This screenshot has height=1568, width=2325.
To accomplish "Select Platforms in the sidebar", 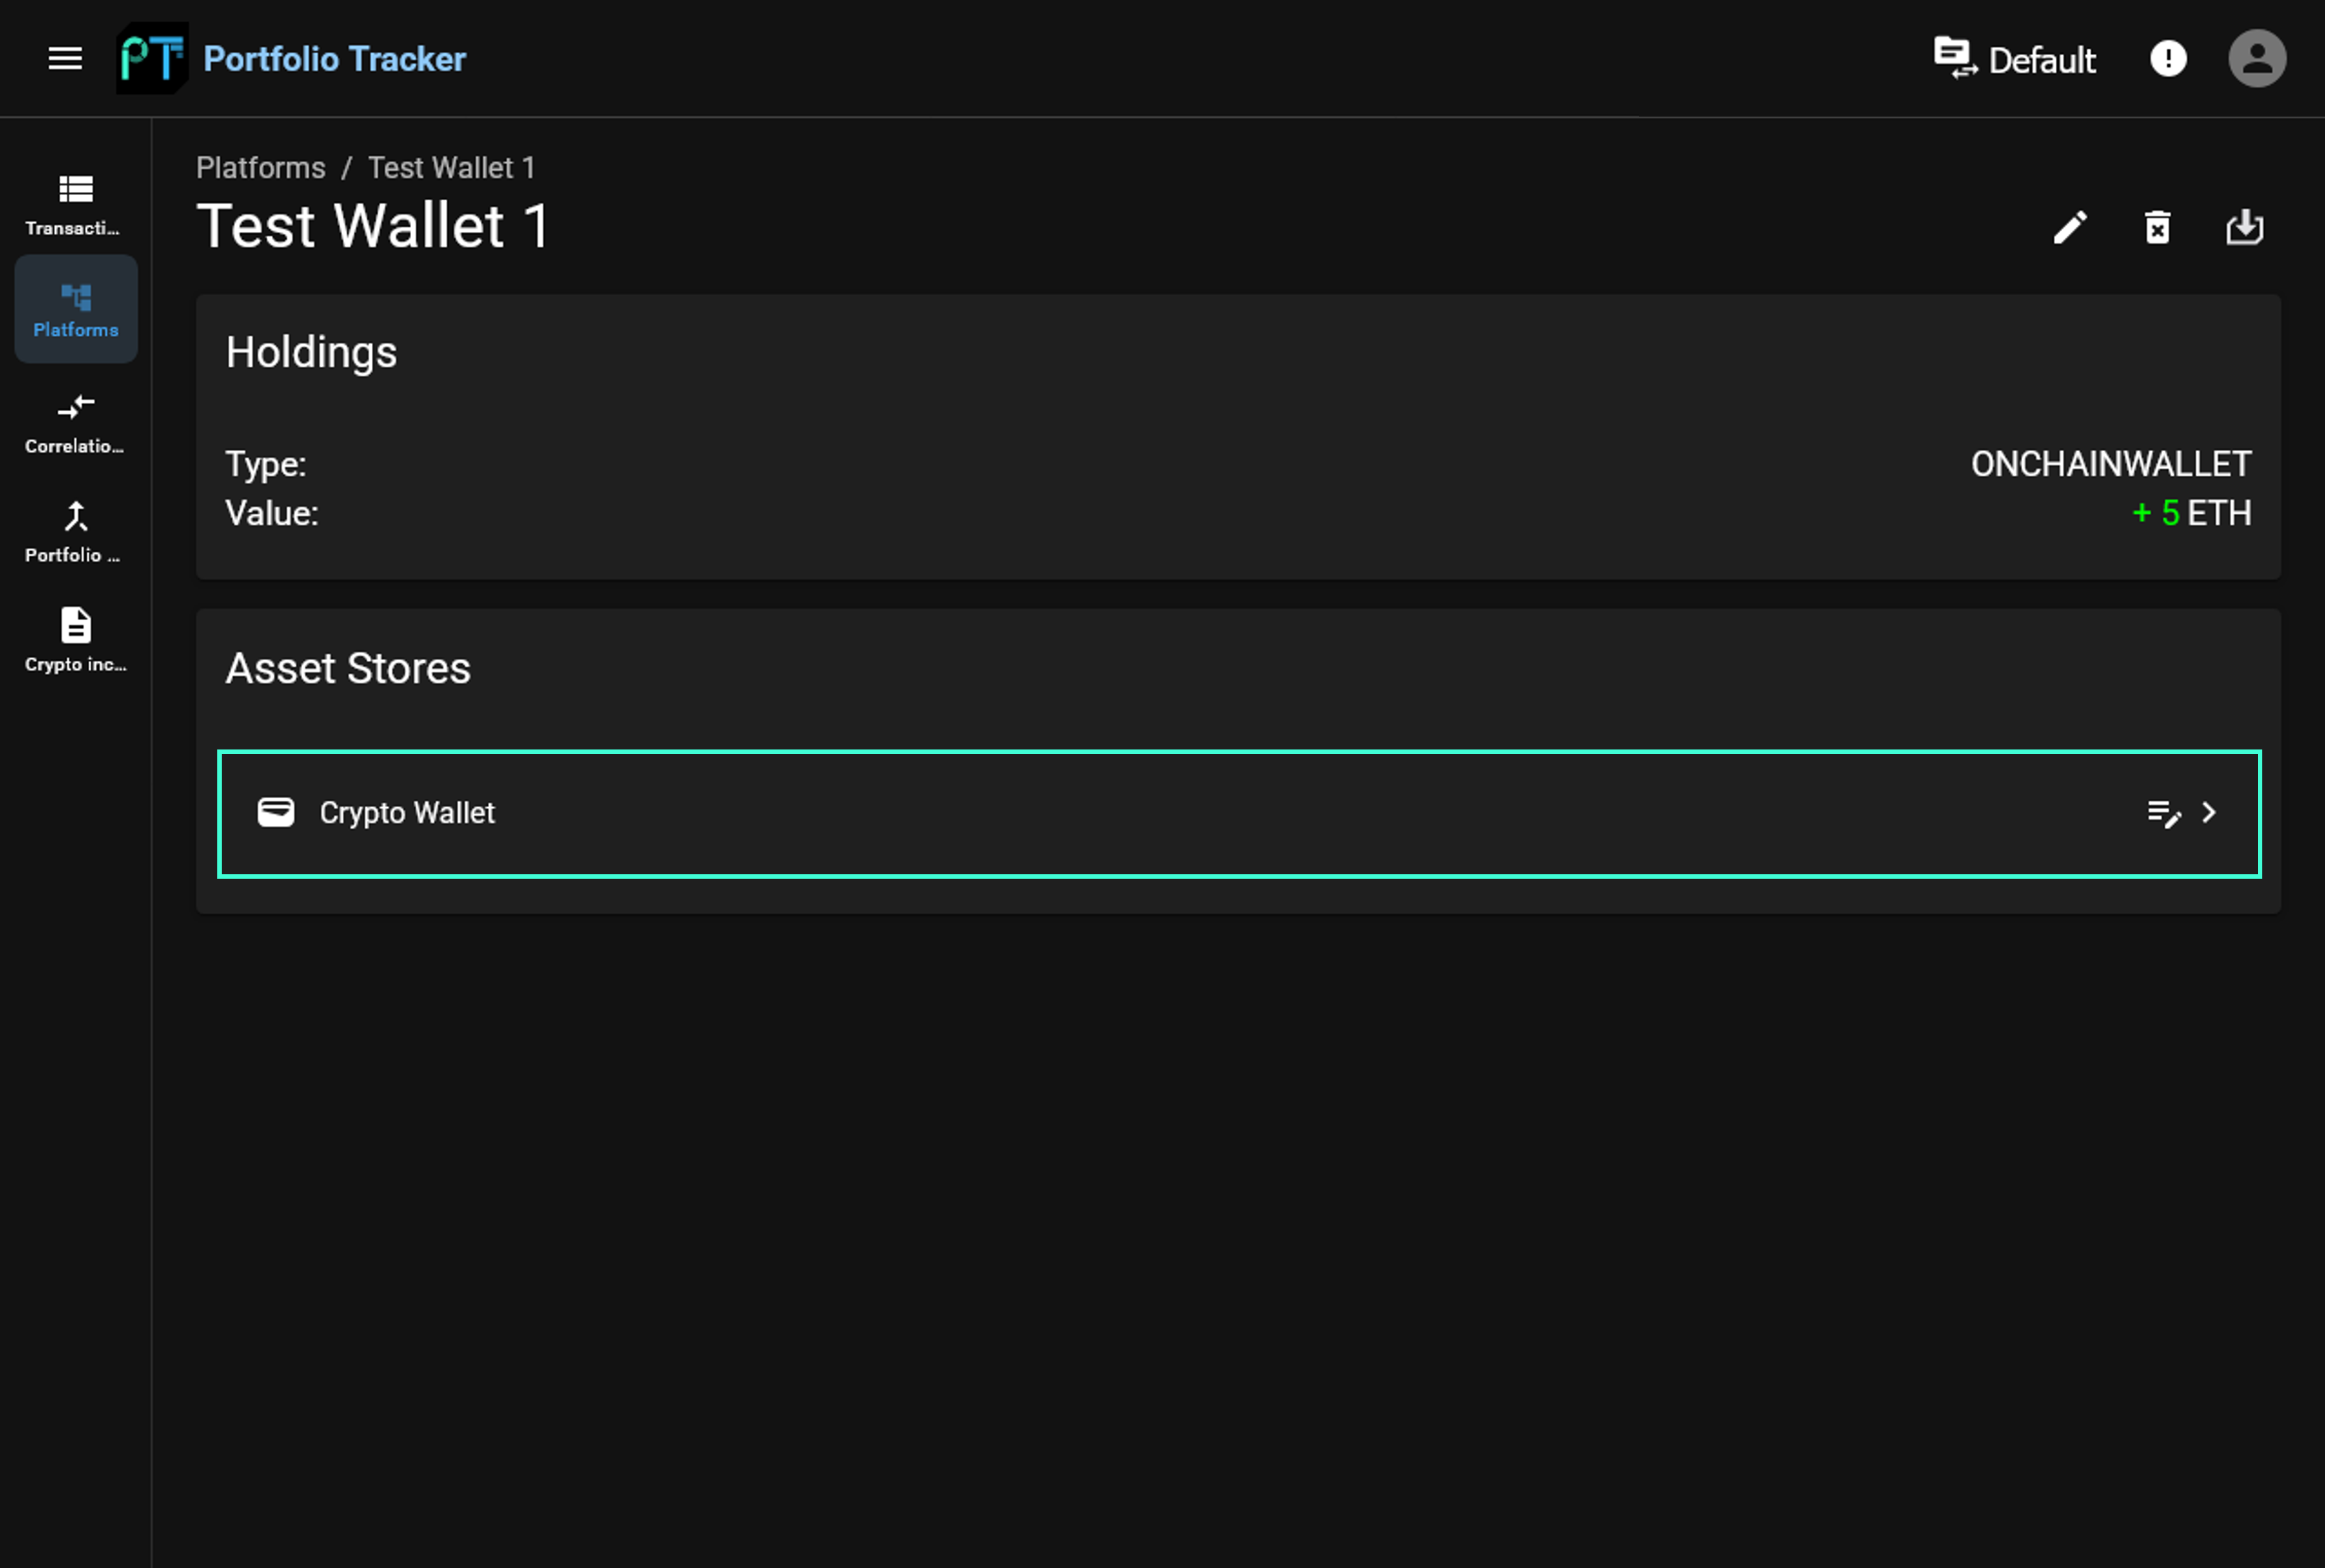I will 76,309.
